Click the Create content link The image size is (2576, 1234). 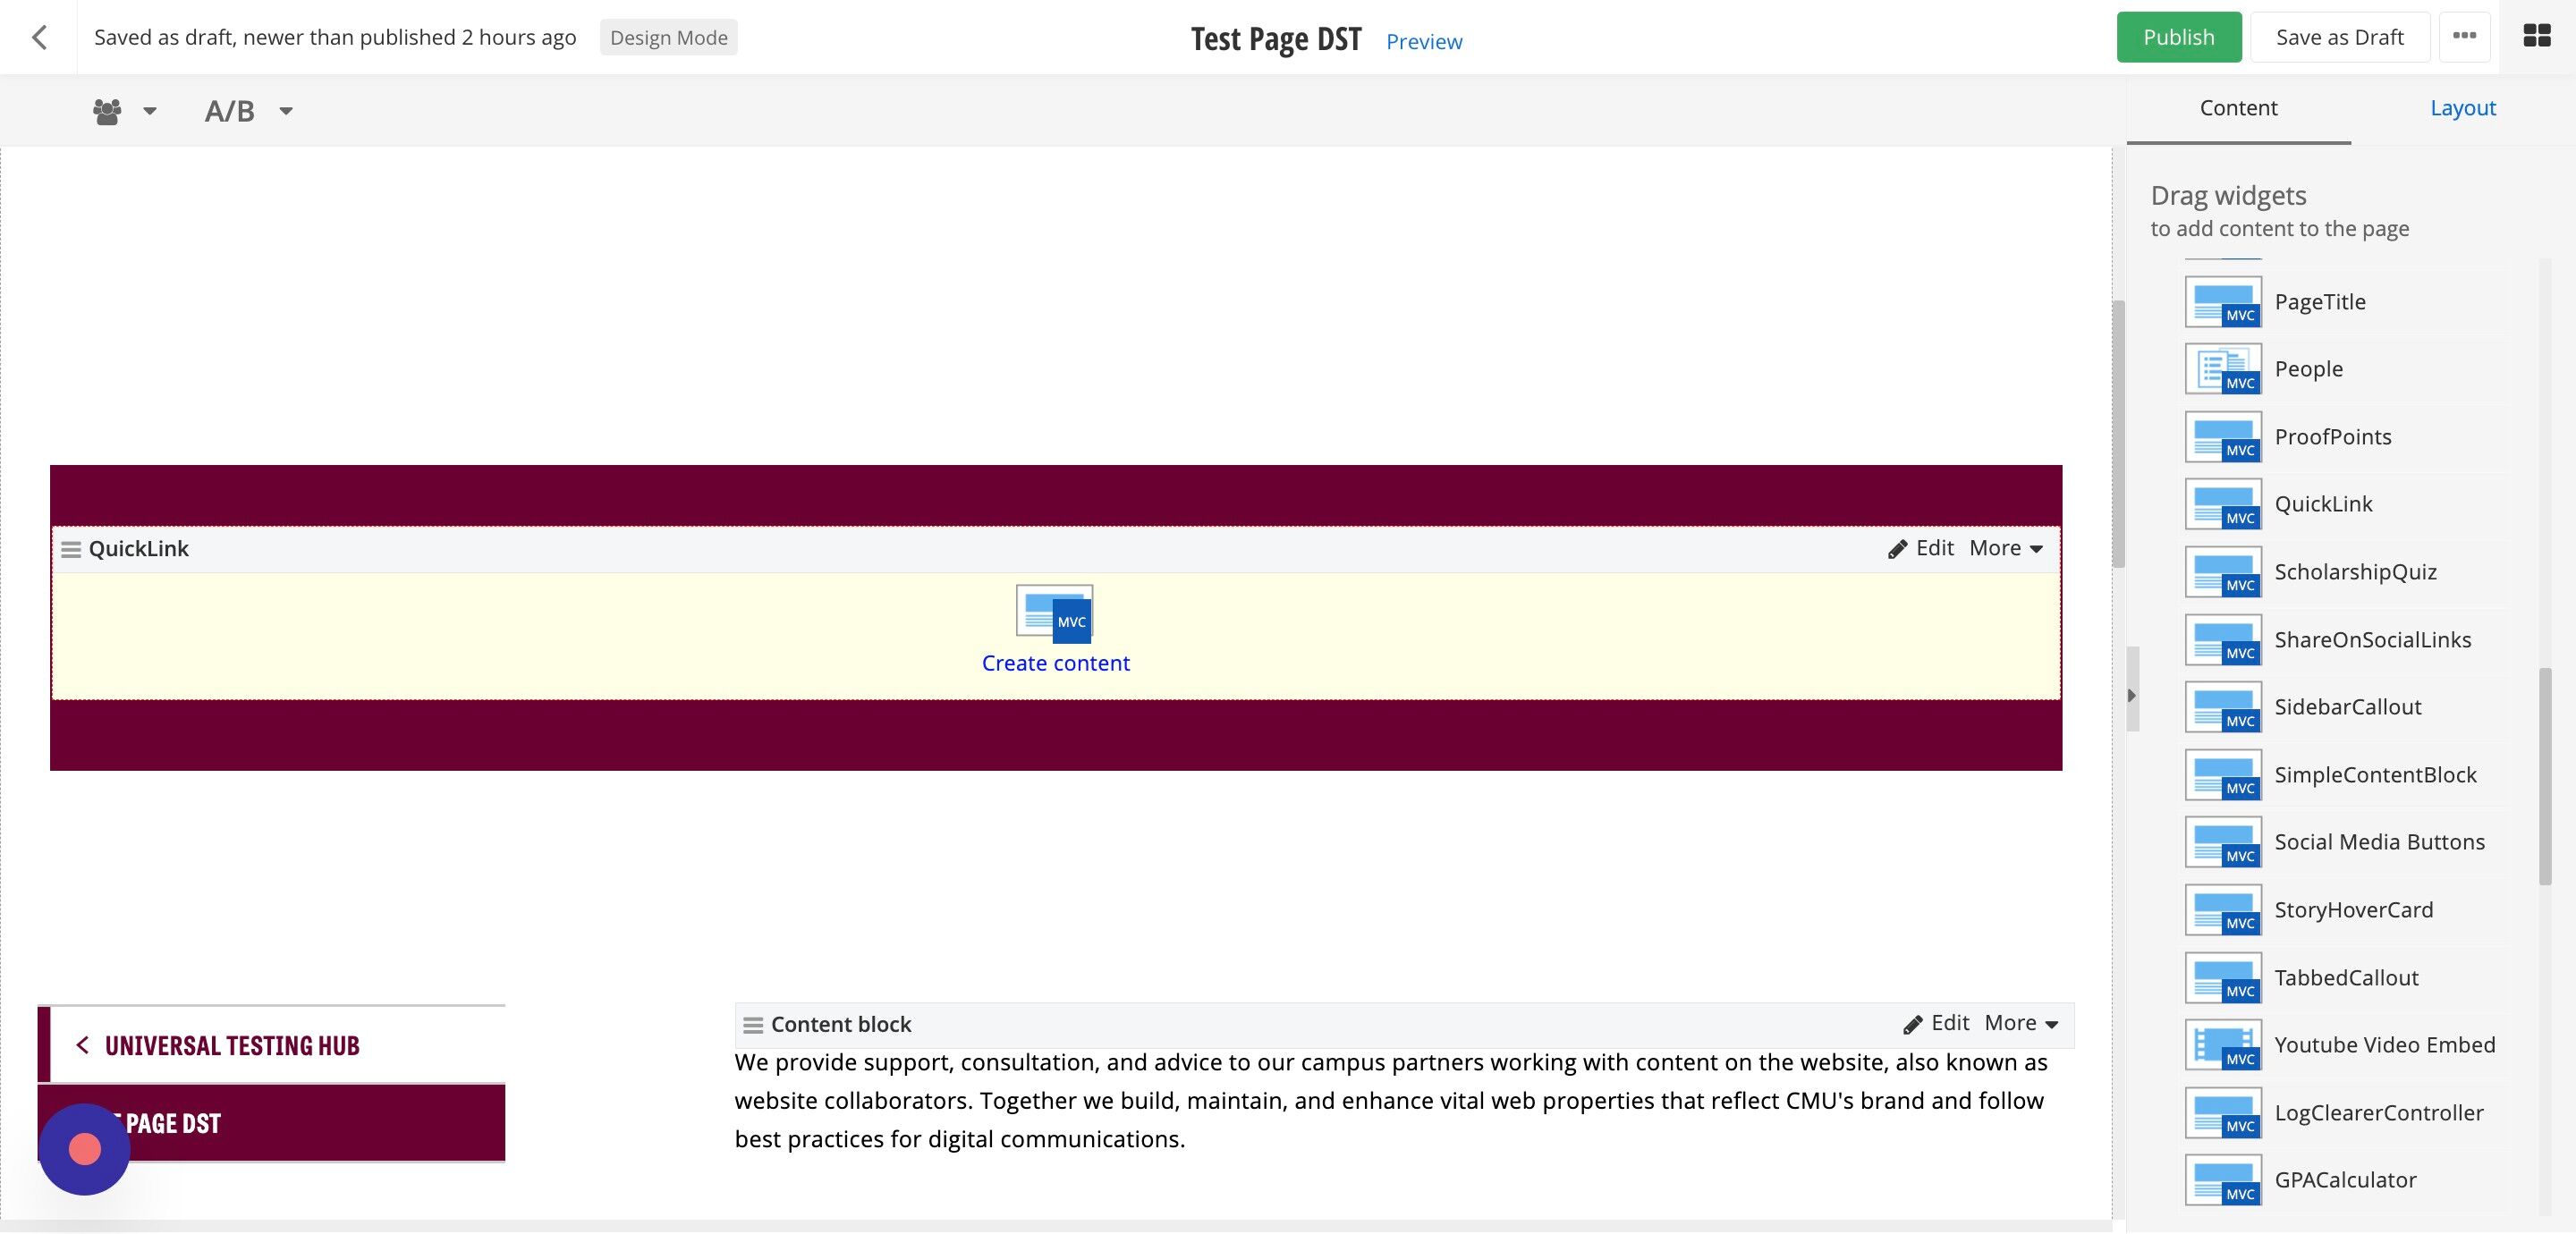coord(1055,663)
